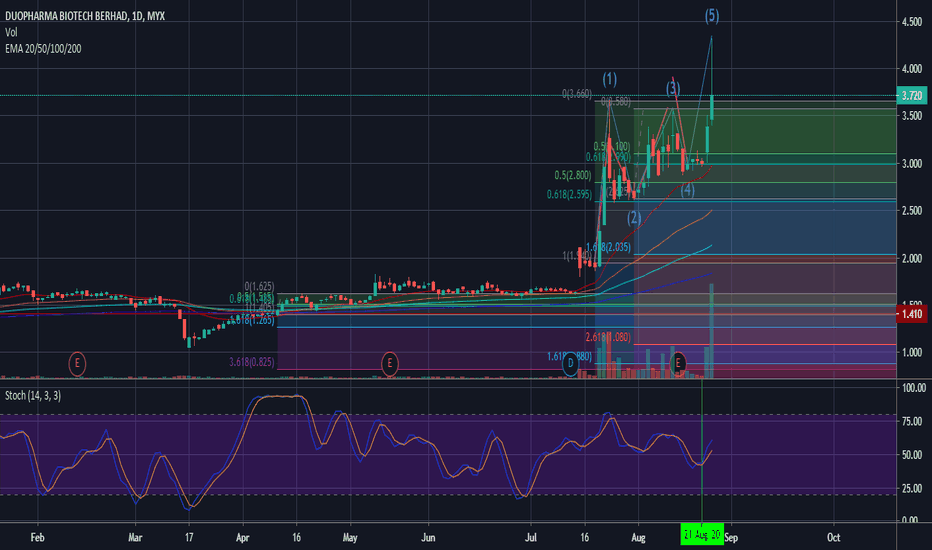This screenshot has height=550, width=932.
Task: Click the 1.000 price axis value
Action: pyautogui.click(x=912, y=353)
